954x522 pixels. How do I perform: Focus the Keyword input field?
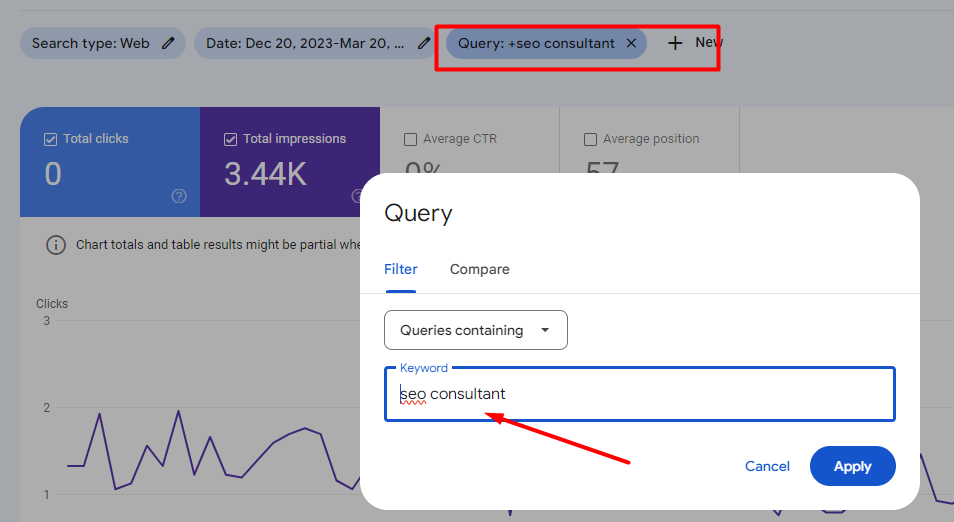click(640, 394)
